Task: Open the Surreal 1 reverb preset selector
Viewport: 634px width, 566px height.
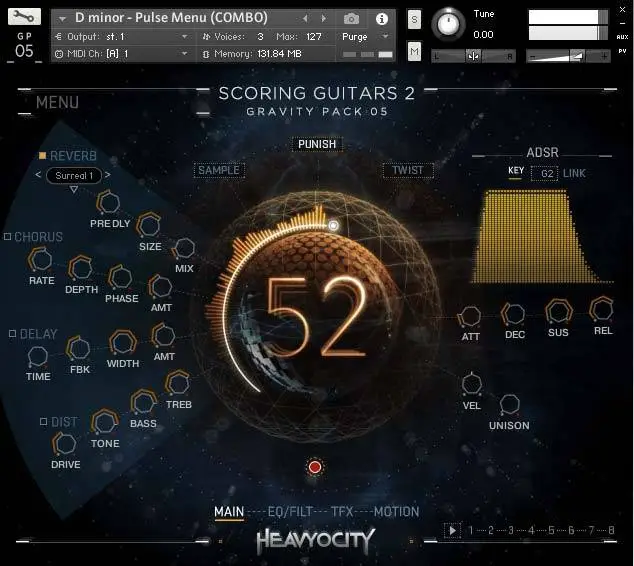Action: coord(74,175)
